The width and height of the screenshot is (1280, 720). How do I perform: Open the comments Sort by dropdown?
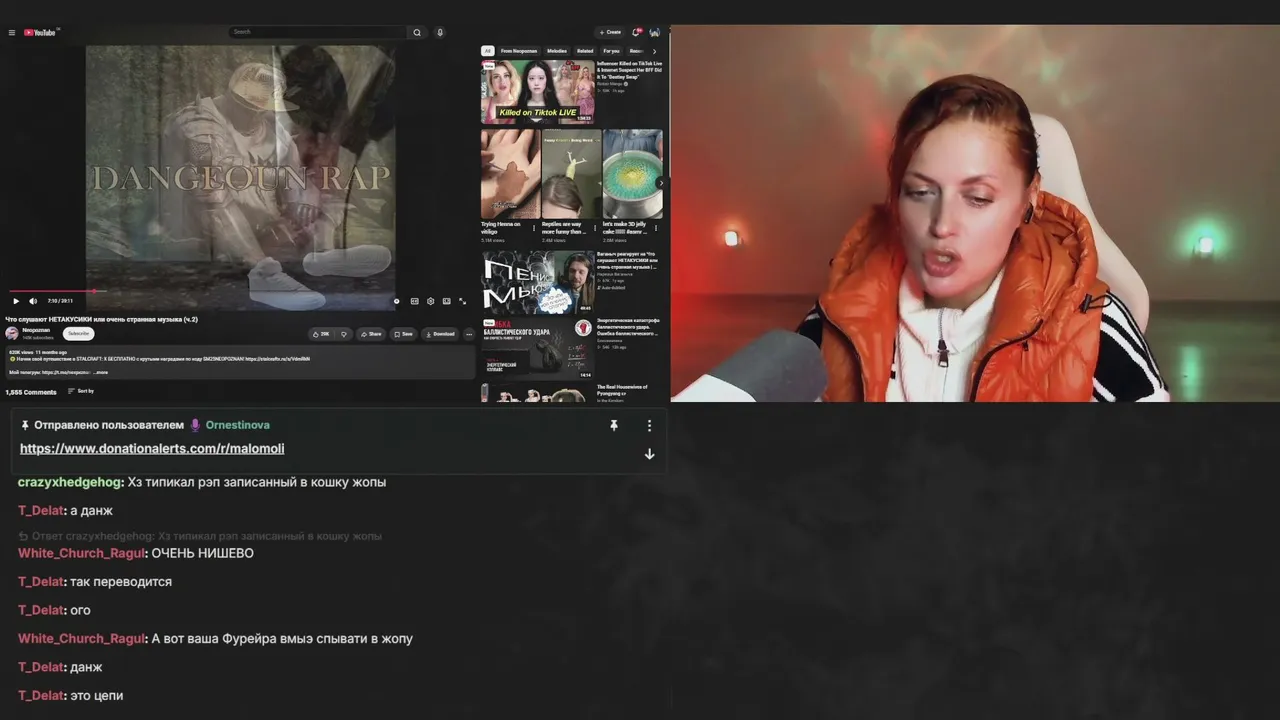tap(81, 391)
